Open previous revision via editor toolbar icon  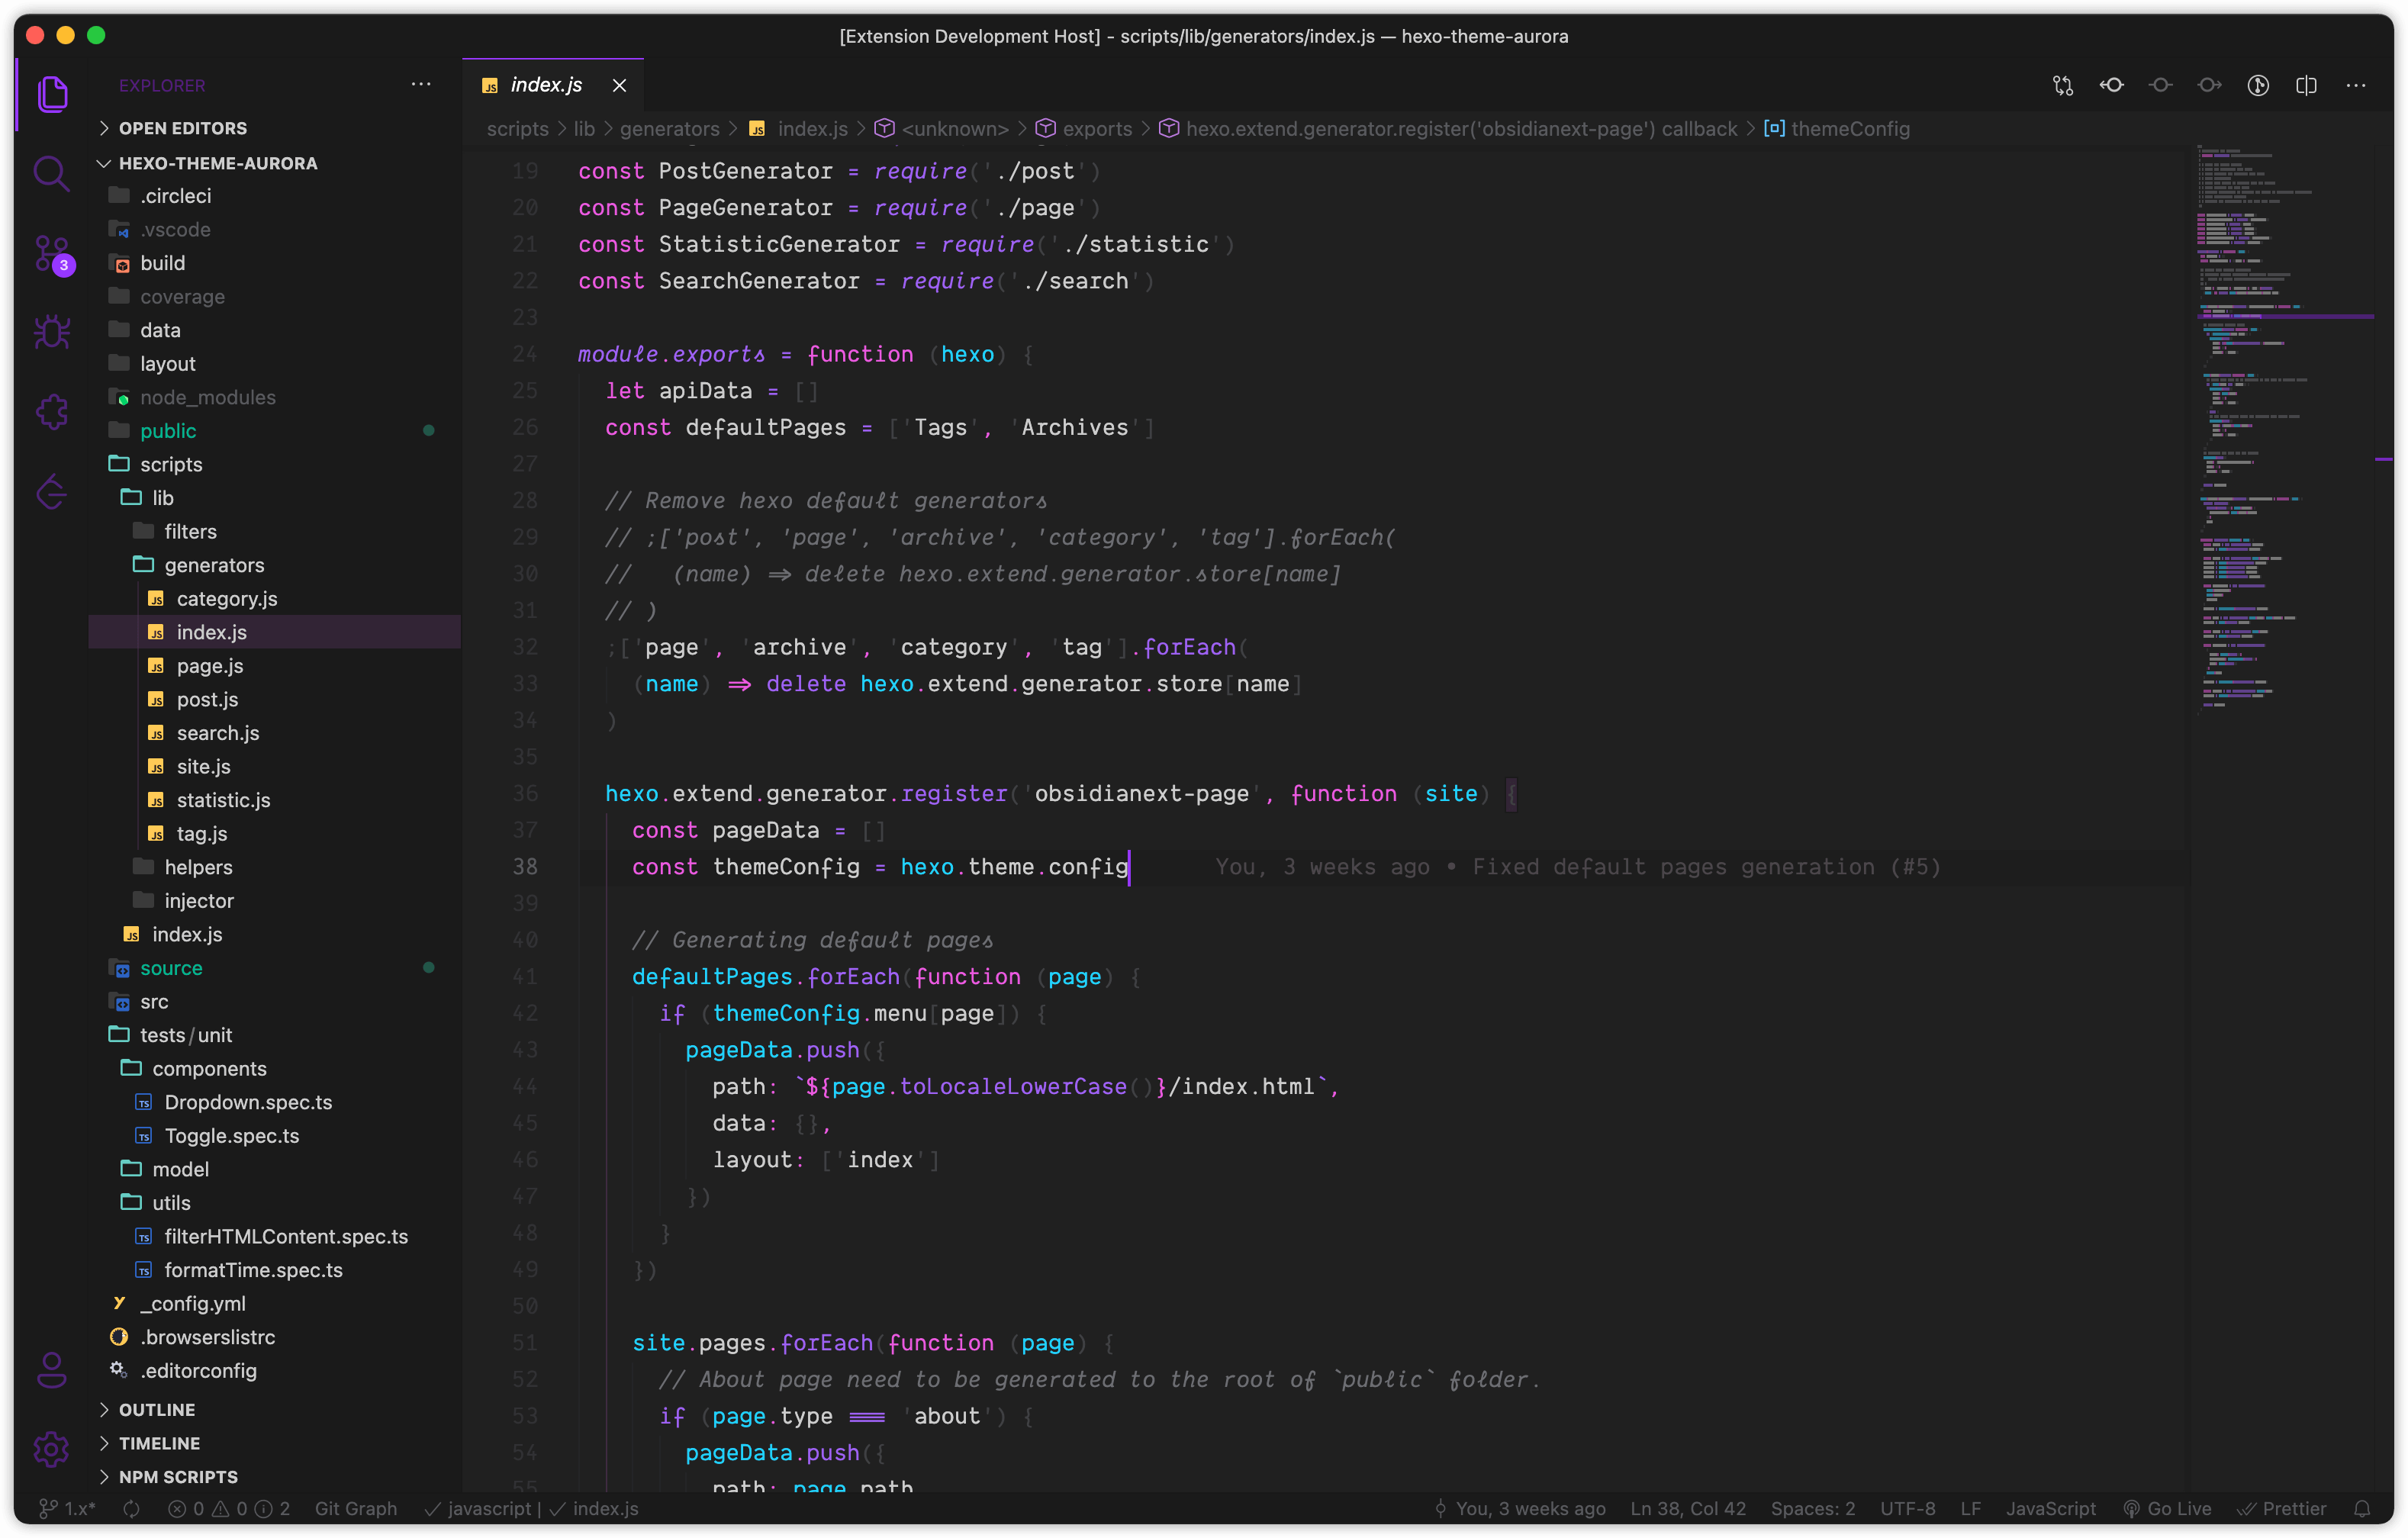click(x=2112, y=86)
